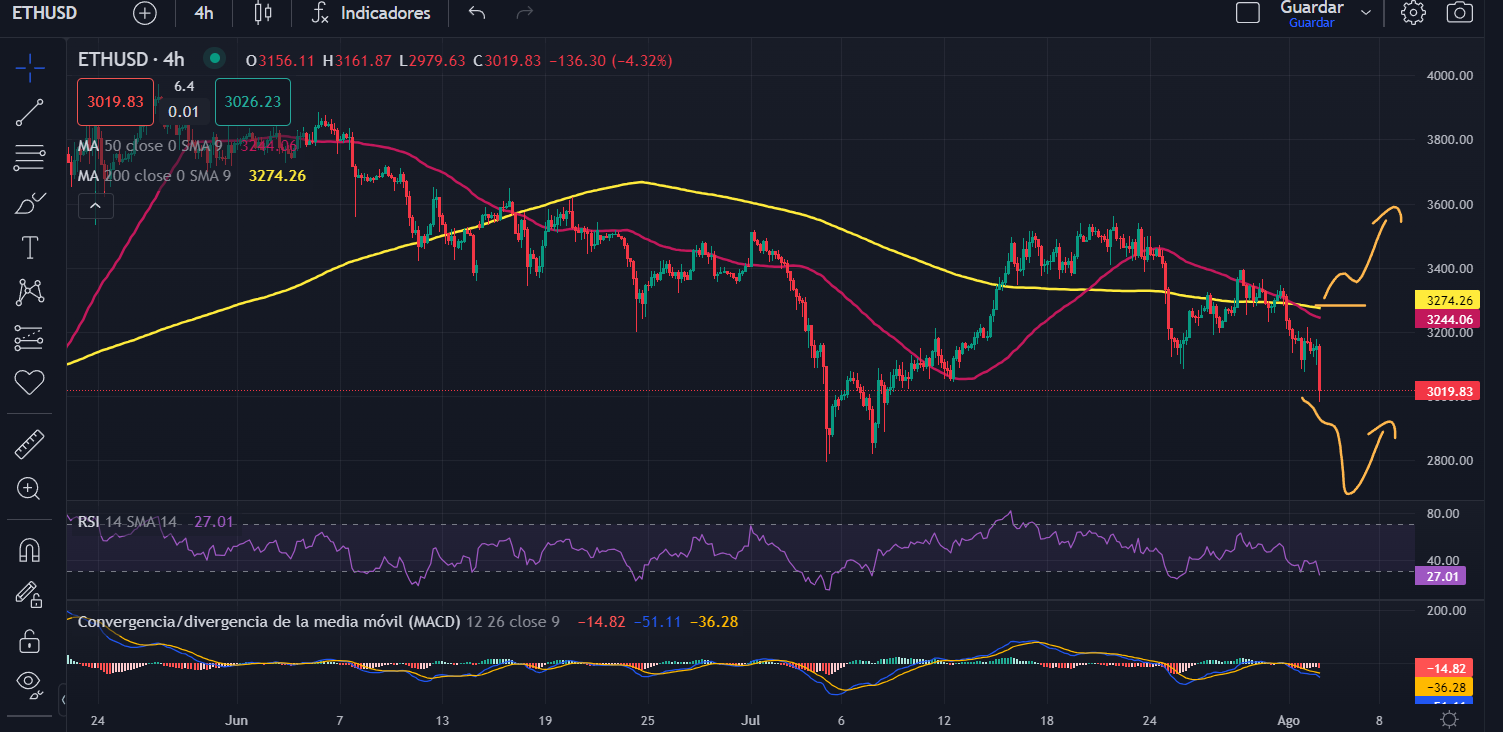Viewport: 1503px width, 732px height.
Task: Click the 3600.00 price scale value
Action: coord(1449,204)
